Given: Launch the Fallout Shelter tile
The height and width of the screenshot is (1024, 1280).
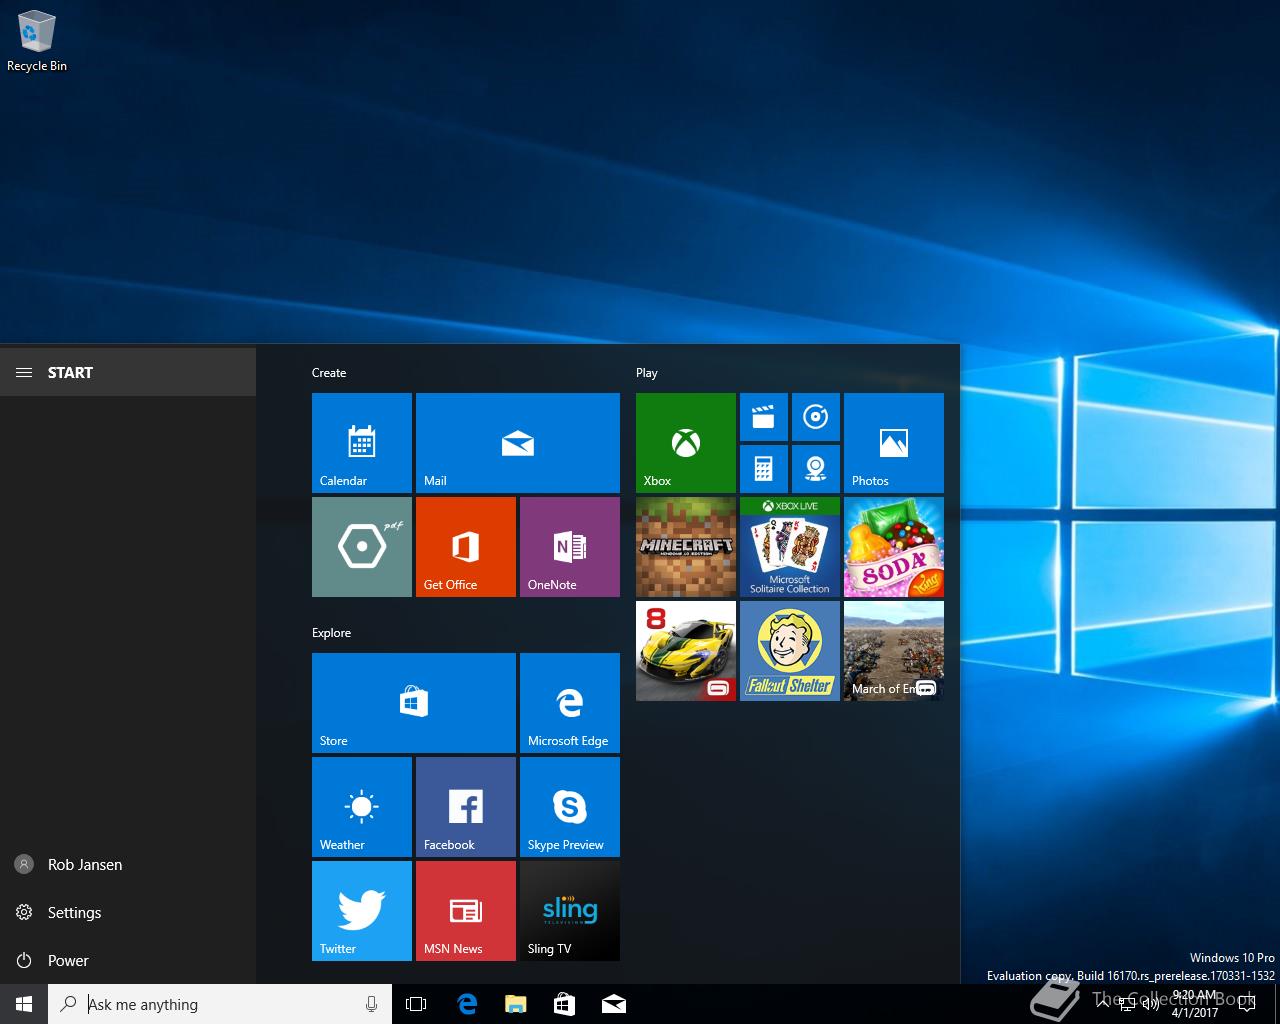Looking at the screenshot, I should (x=790, y=651).
